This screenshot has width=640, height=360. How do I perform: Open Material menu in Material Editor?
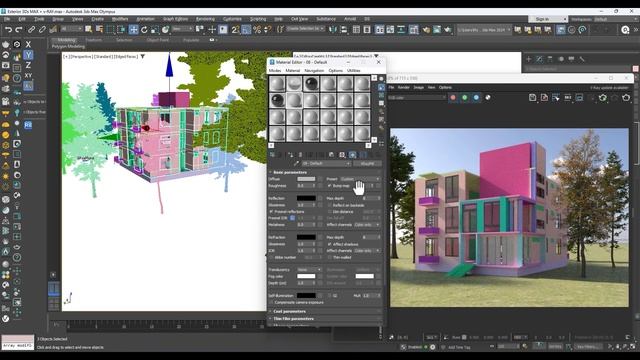293,71
